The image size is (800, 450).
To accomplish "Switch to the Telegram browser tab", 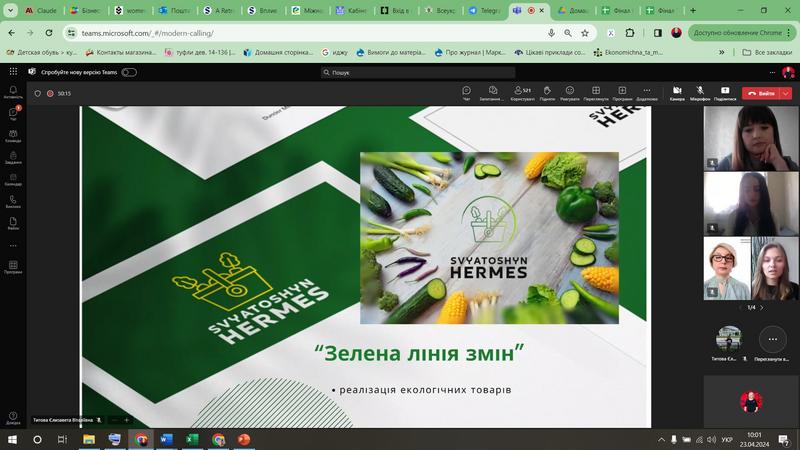I will (485, 10).
